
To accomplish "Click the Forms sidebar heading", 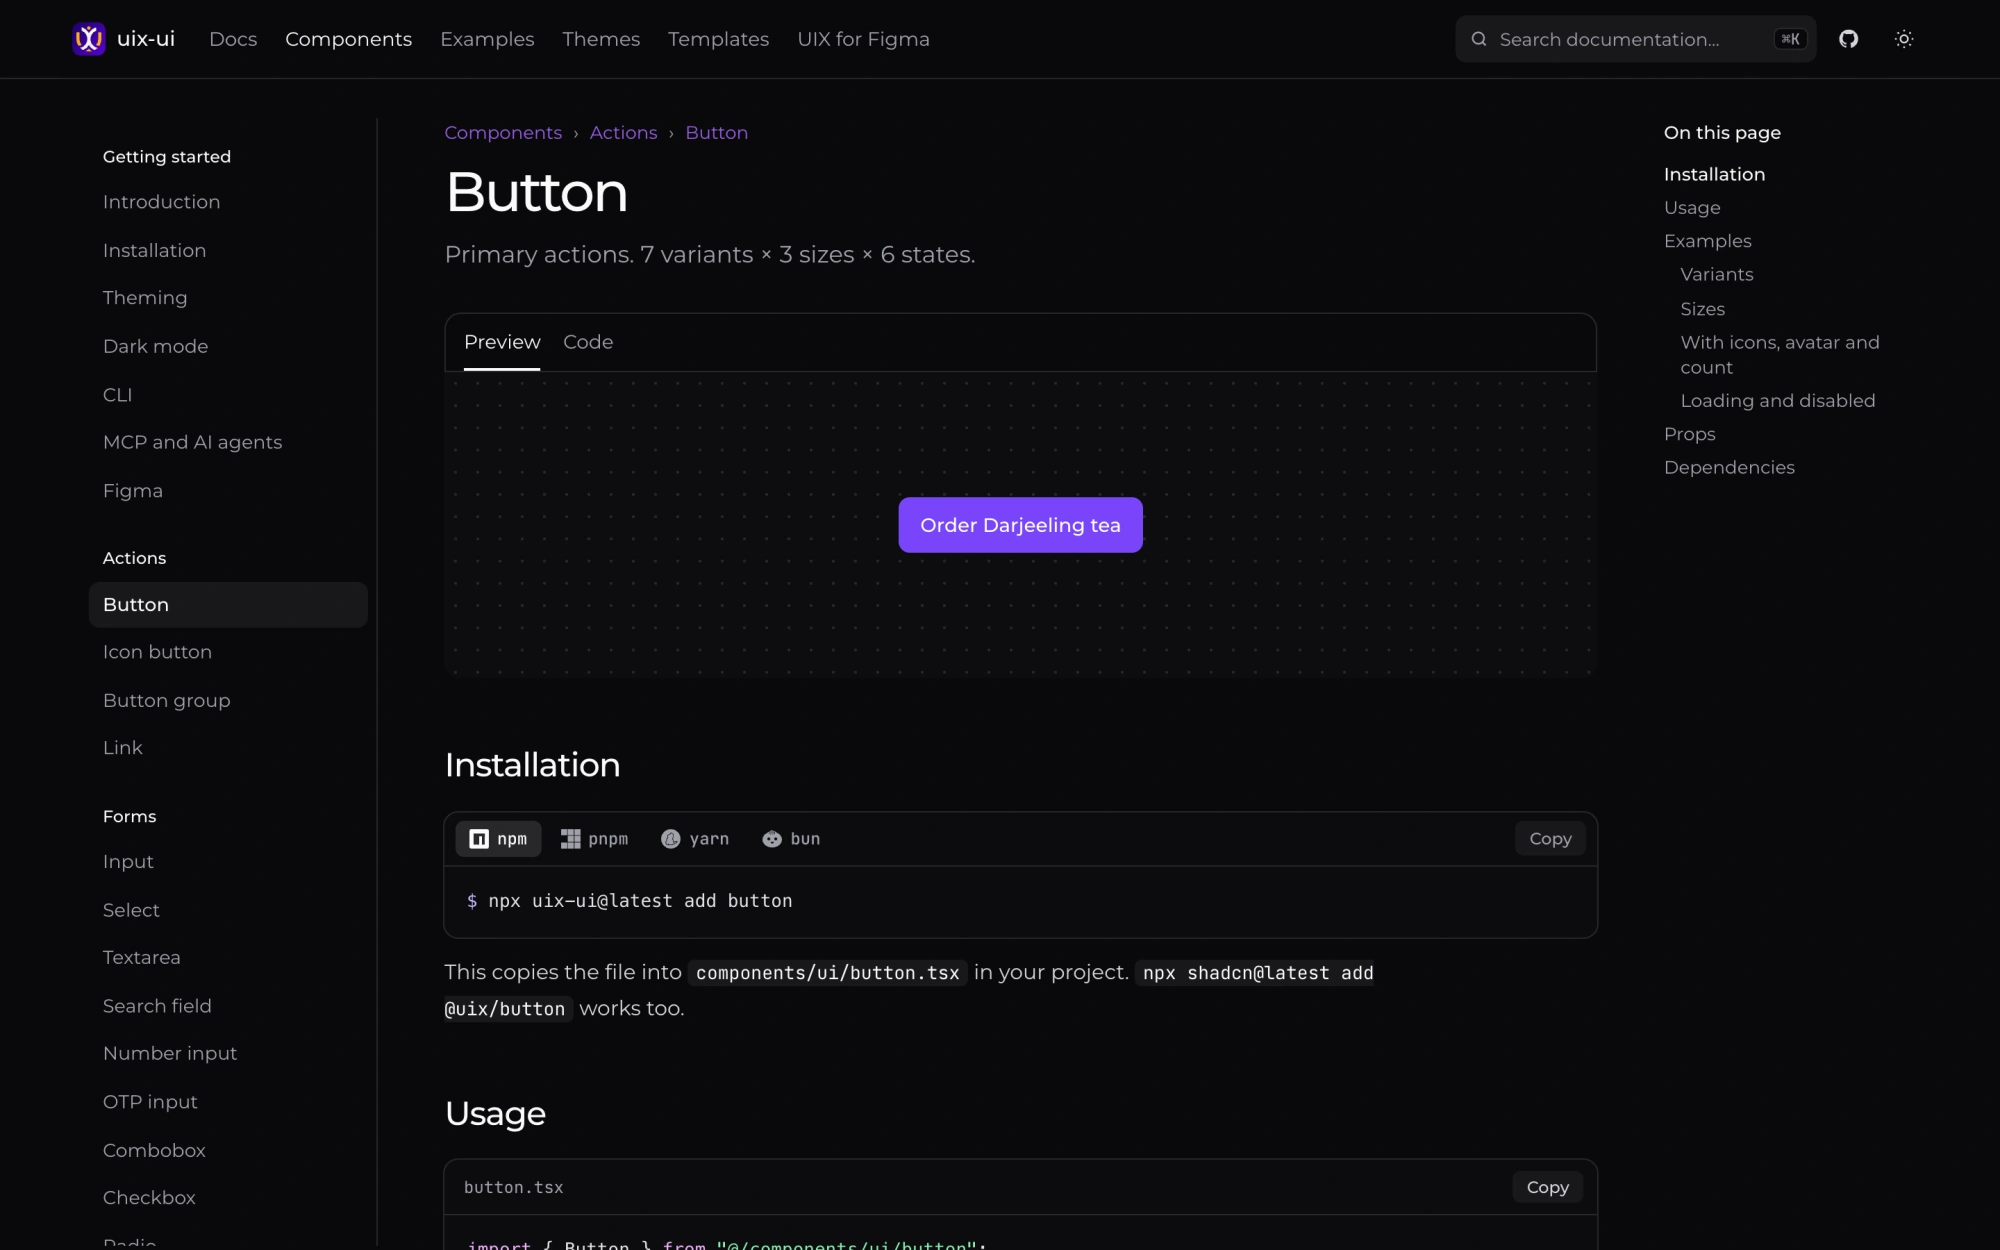I will [129, 817].
